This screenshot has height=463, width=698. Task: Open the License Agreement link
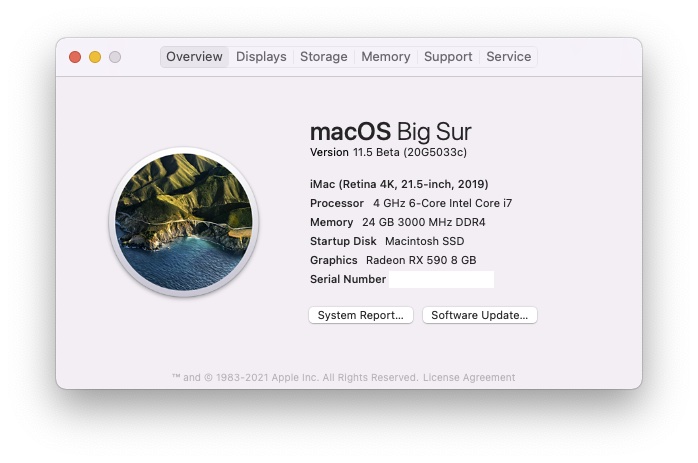pyautogui.click(x=469, y=378)
